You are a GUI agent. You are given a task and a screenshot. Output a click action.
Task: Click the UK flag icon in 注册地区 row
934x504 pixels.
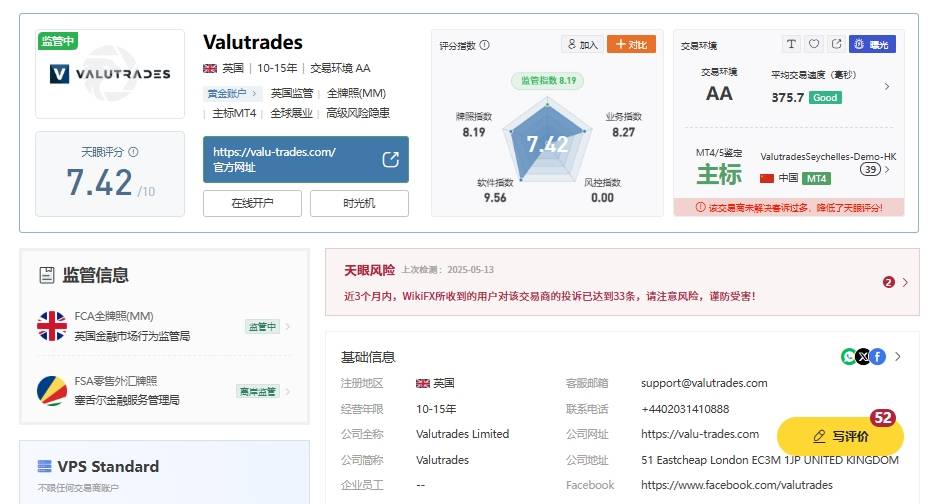coord(422,383)
